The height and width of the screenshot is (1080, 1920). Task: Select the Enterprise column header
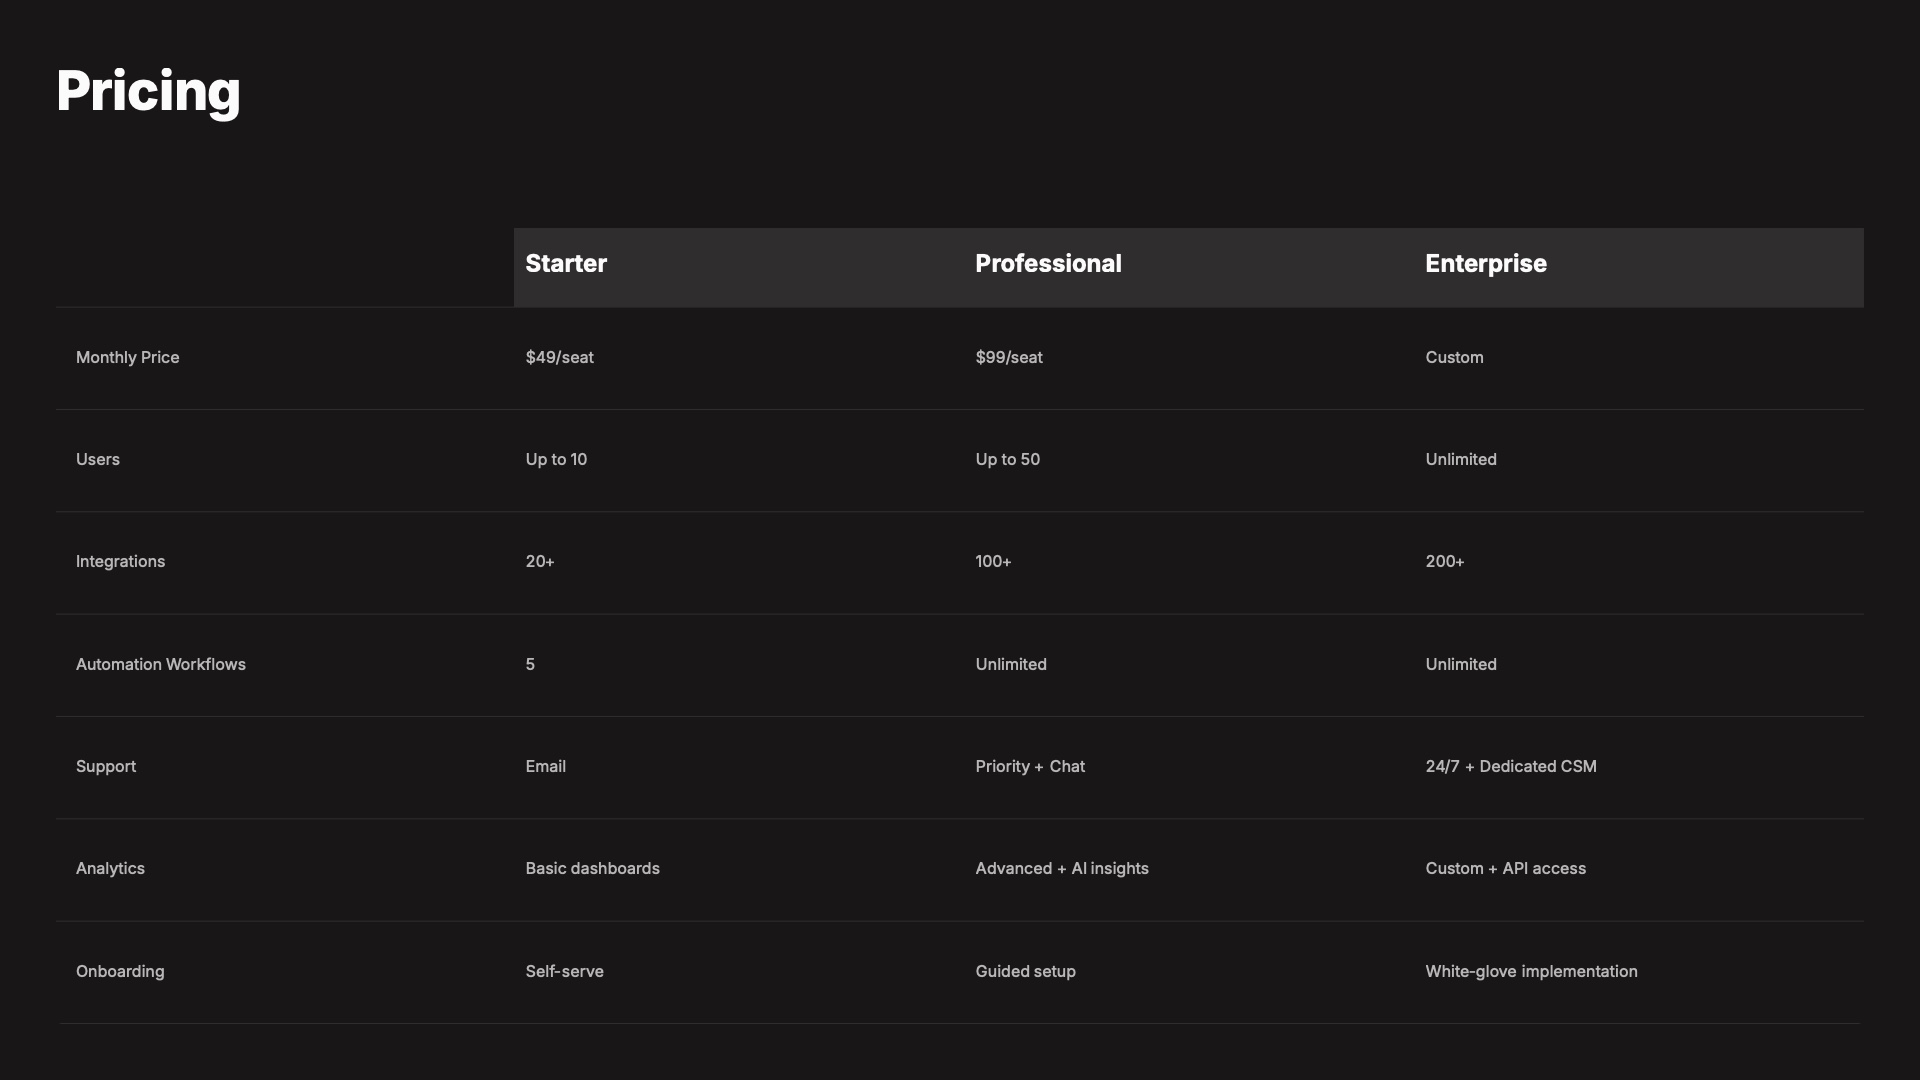pyautogui.click(x=1485, y=264)
